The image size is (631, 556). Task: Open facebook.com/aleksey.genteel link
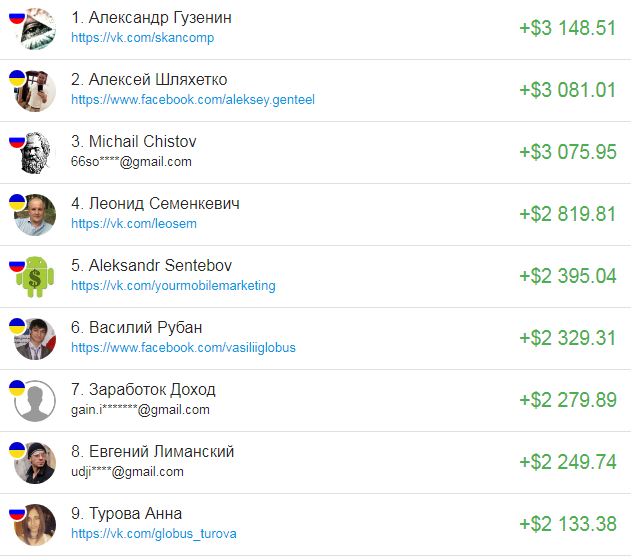coord(193,99)
